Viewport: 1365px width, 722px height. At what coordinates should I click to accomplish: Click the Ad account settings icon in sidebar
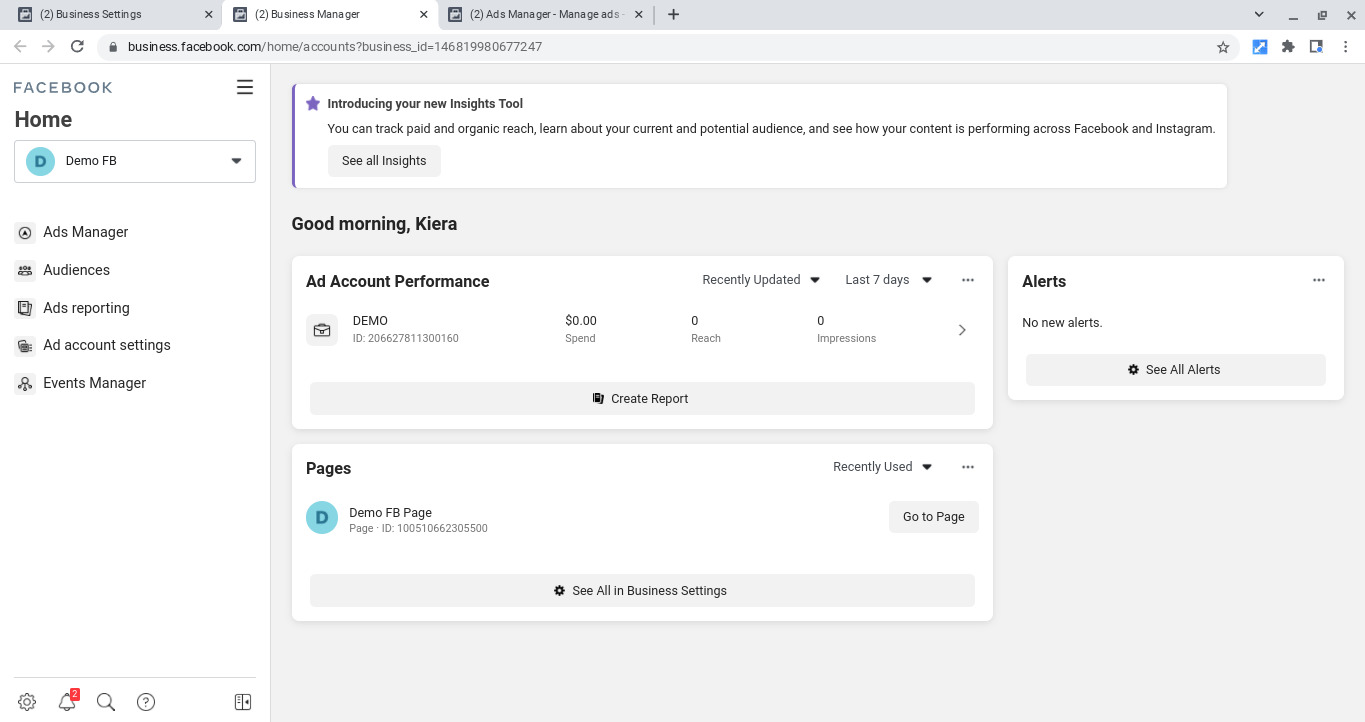(x=25, y=346)
